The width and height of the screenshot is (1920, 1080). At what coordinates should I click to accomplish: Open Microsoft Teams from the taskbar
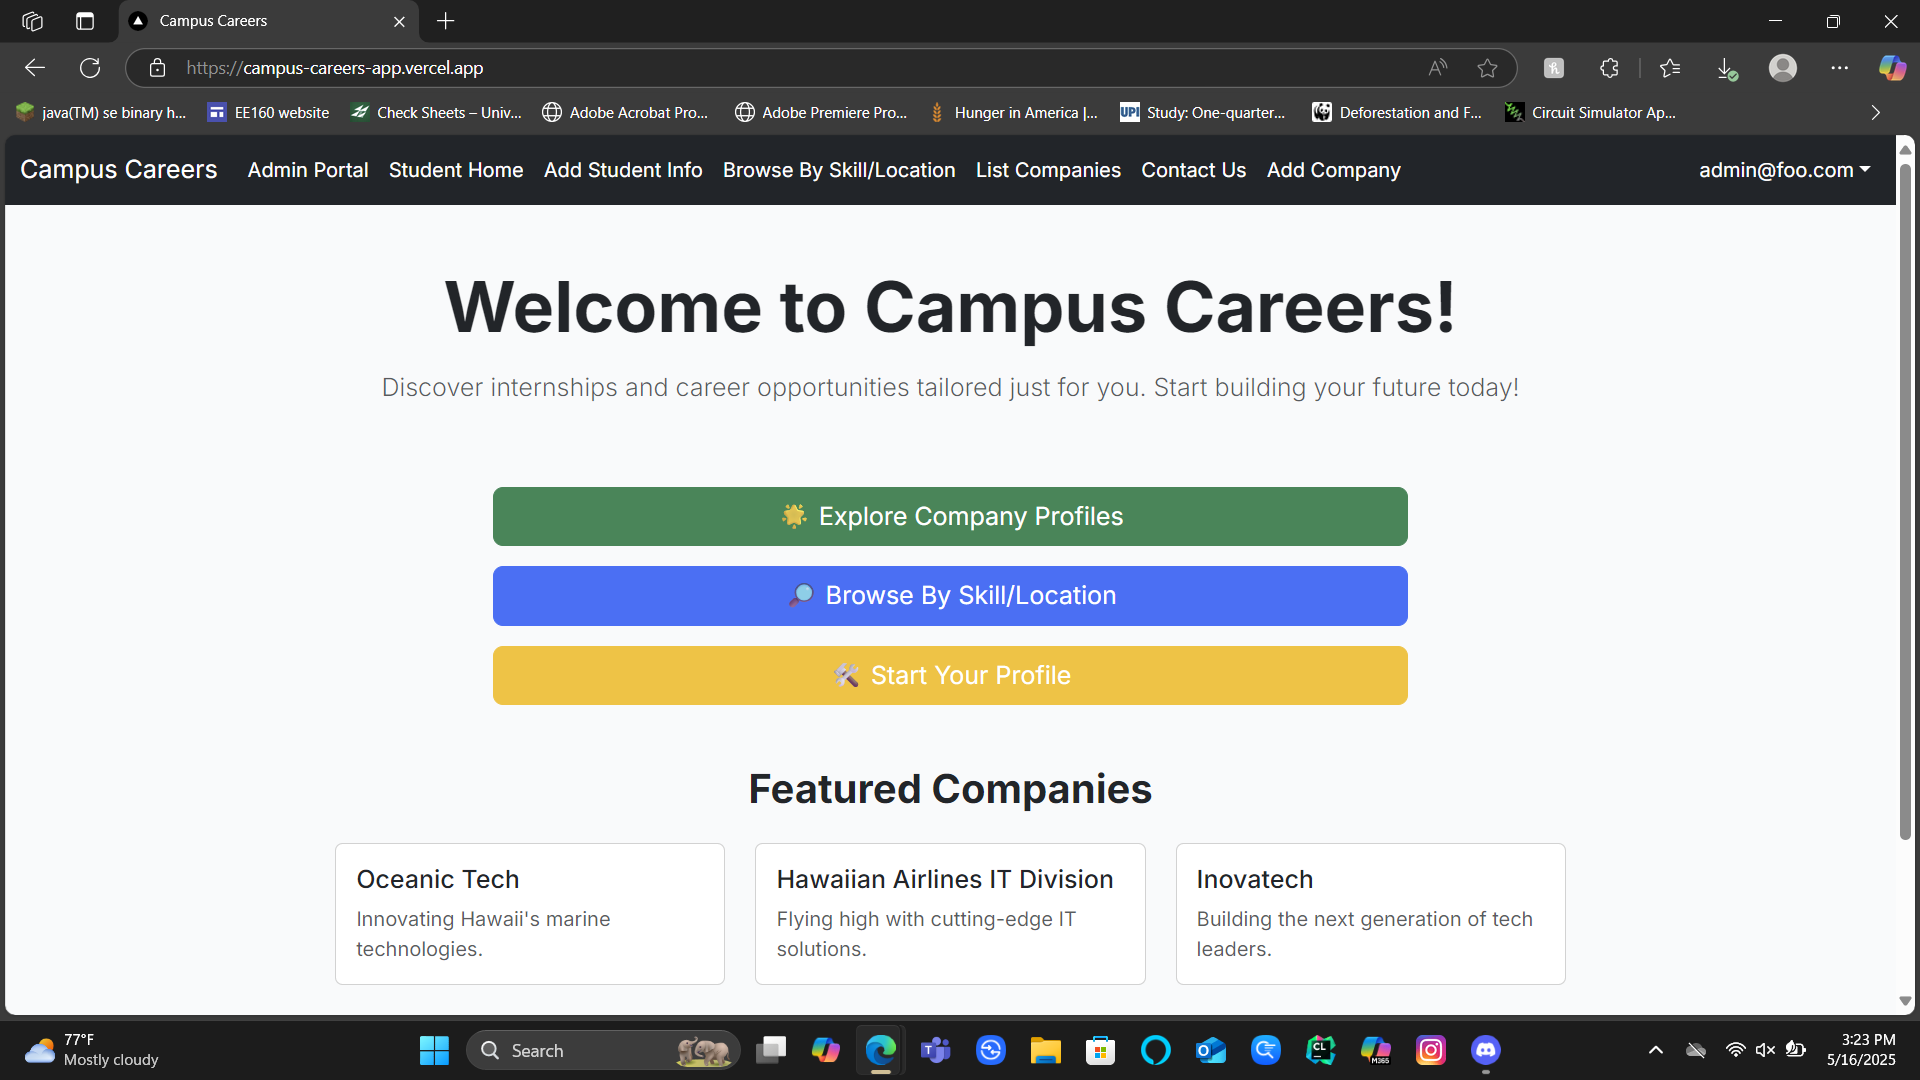(936, 1050)
